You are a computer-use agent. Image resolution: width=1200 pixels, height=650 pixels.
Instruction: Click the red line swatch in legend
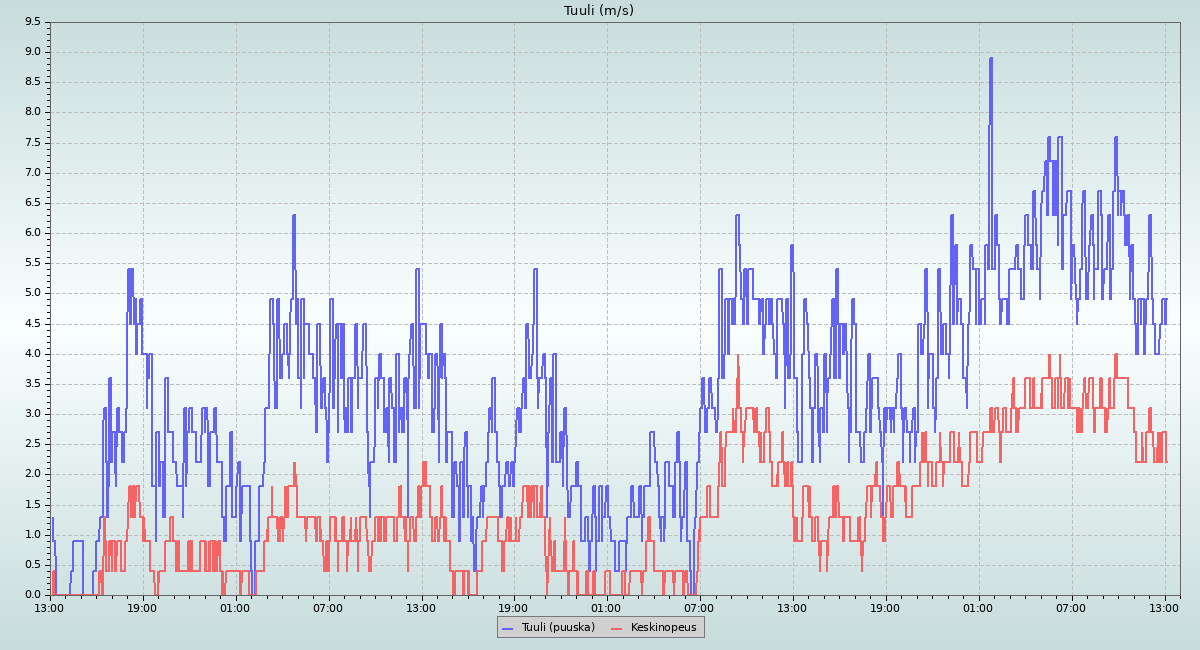pyautogui.click(x=617, y=628)
